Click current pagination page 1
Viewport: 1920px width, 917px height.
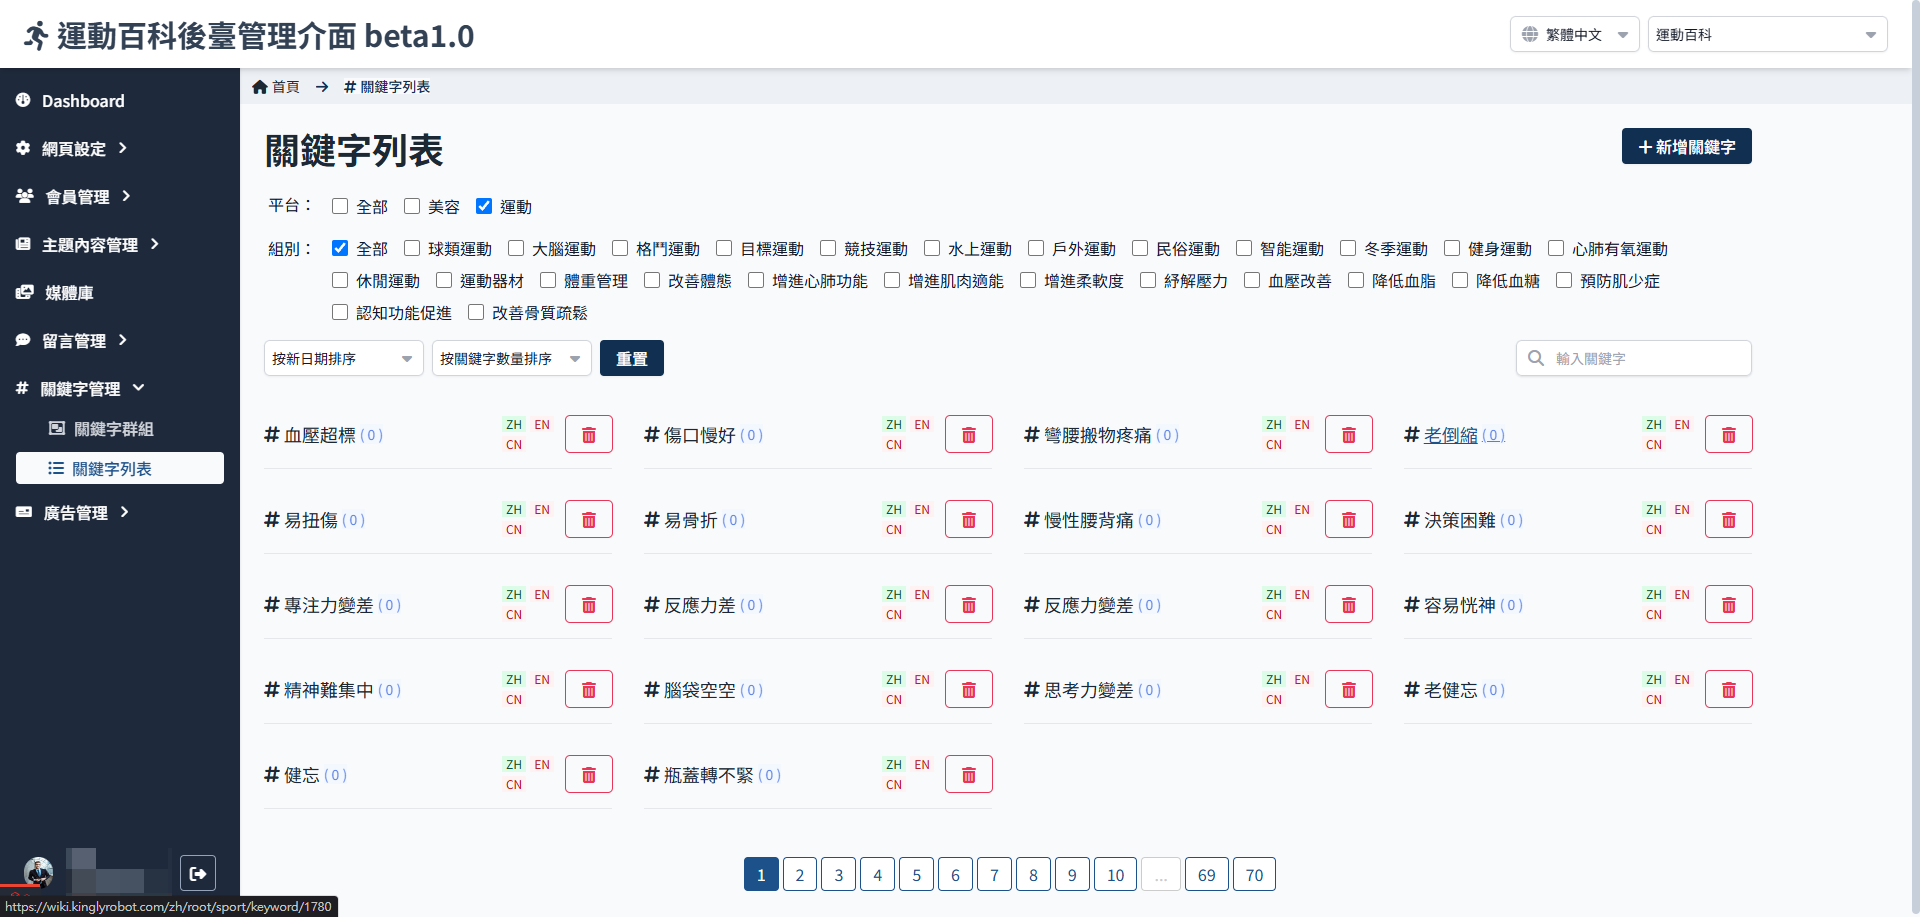pyautogui.click(x=761, y=875)
